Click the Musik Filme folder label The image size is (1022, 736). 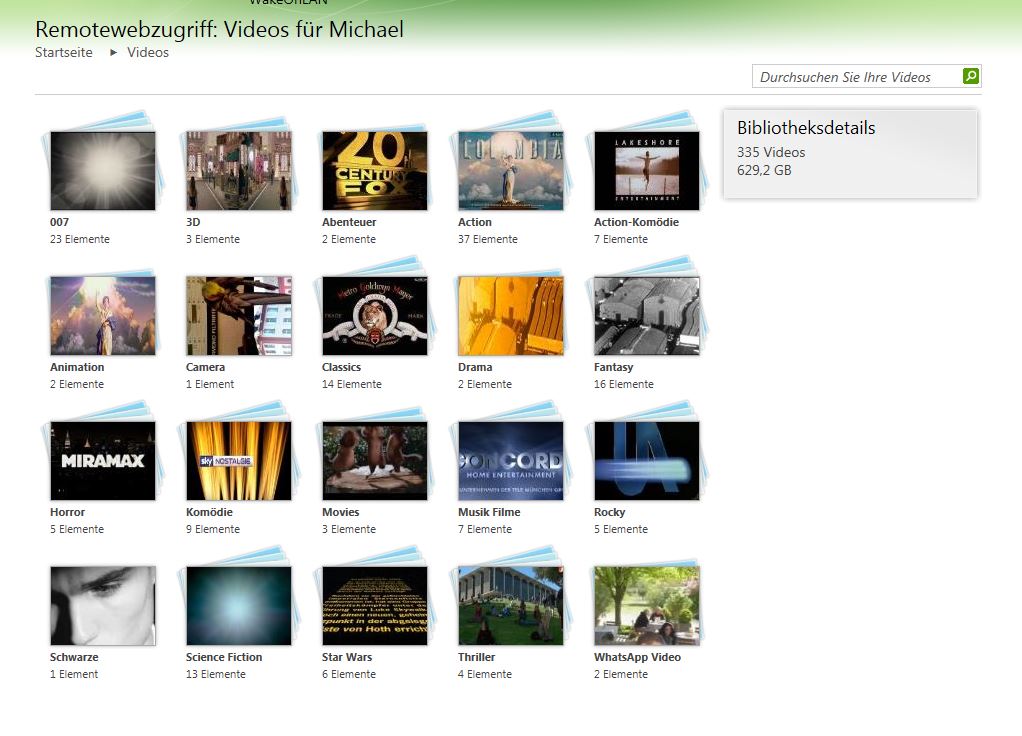[x=489, y=512]
